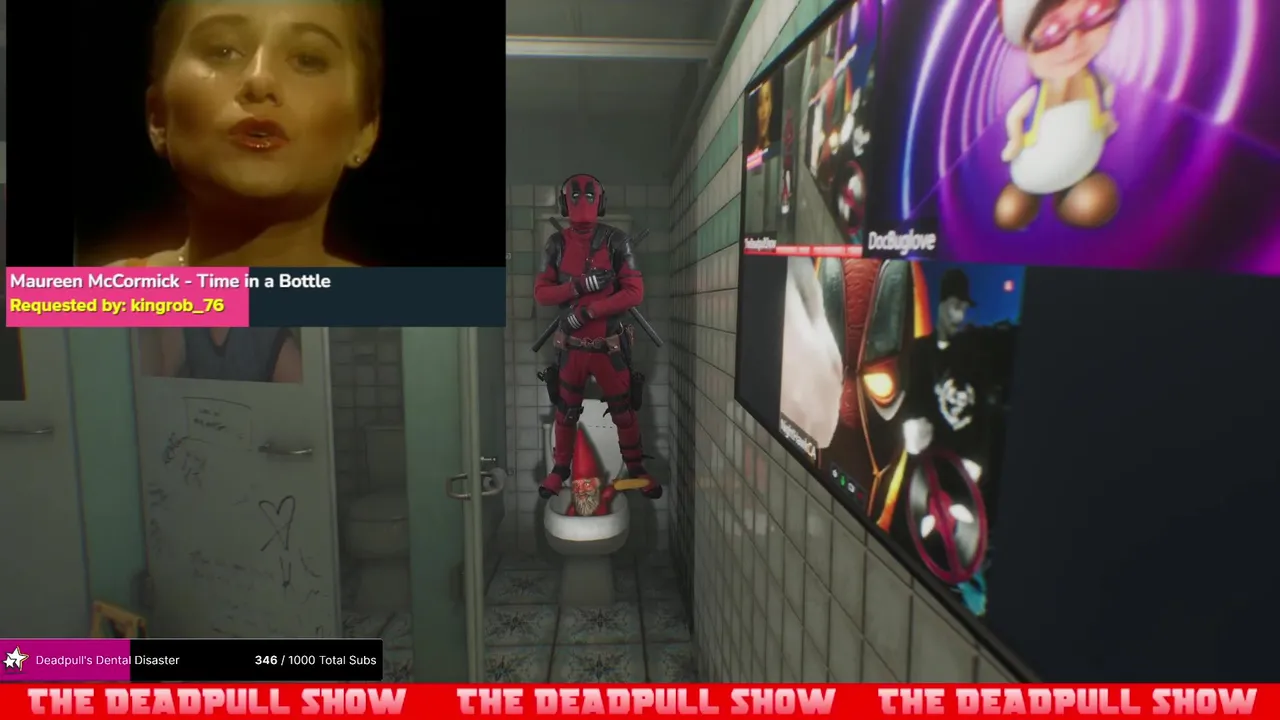Click the 'Requested by: kingrob_76' label

click(x=117, y=306)
